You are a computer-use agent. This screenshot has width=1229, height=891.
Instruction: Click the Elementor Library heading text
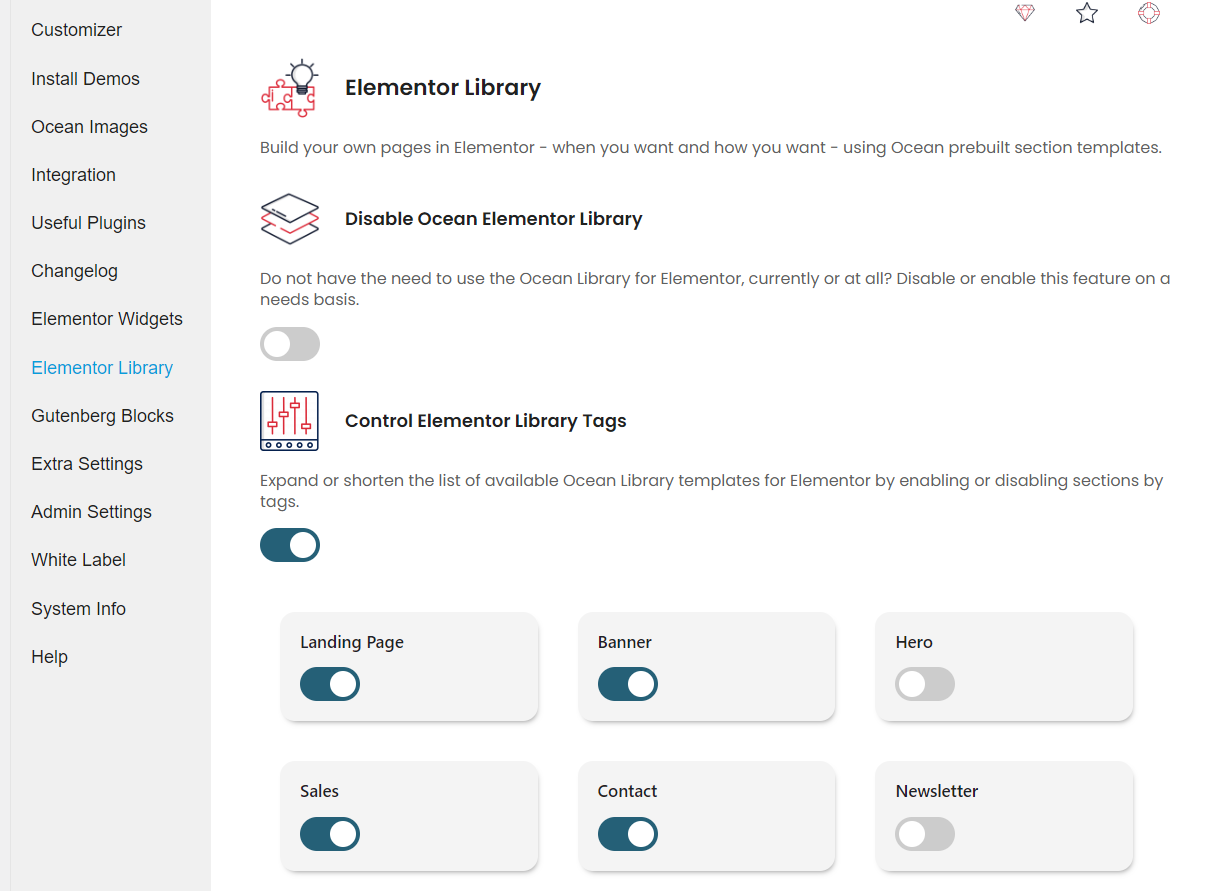click(x=443, y=88)
